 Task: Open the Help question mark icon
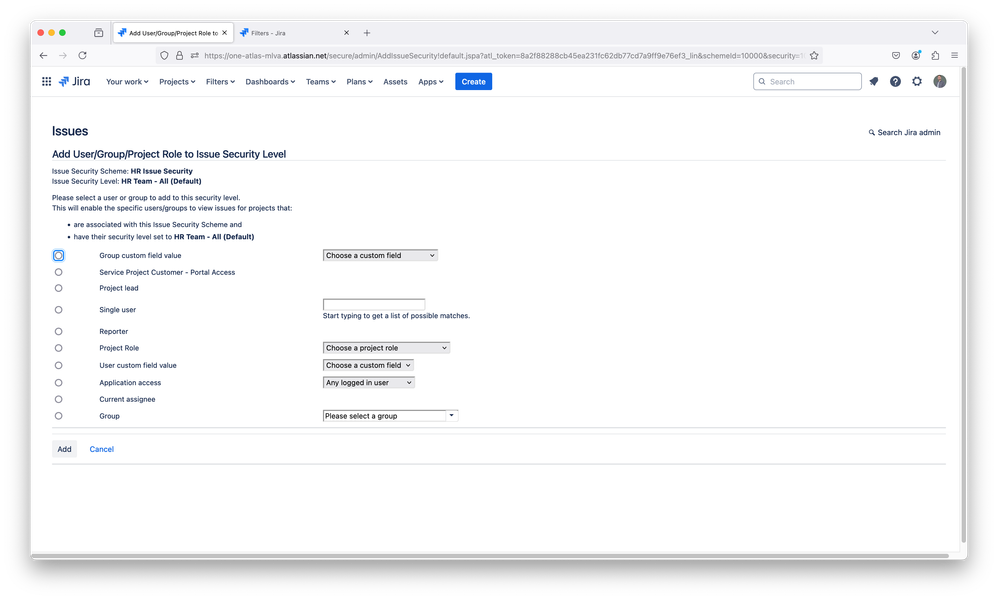pos(895,81)
